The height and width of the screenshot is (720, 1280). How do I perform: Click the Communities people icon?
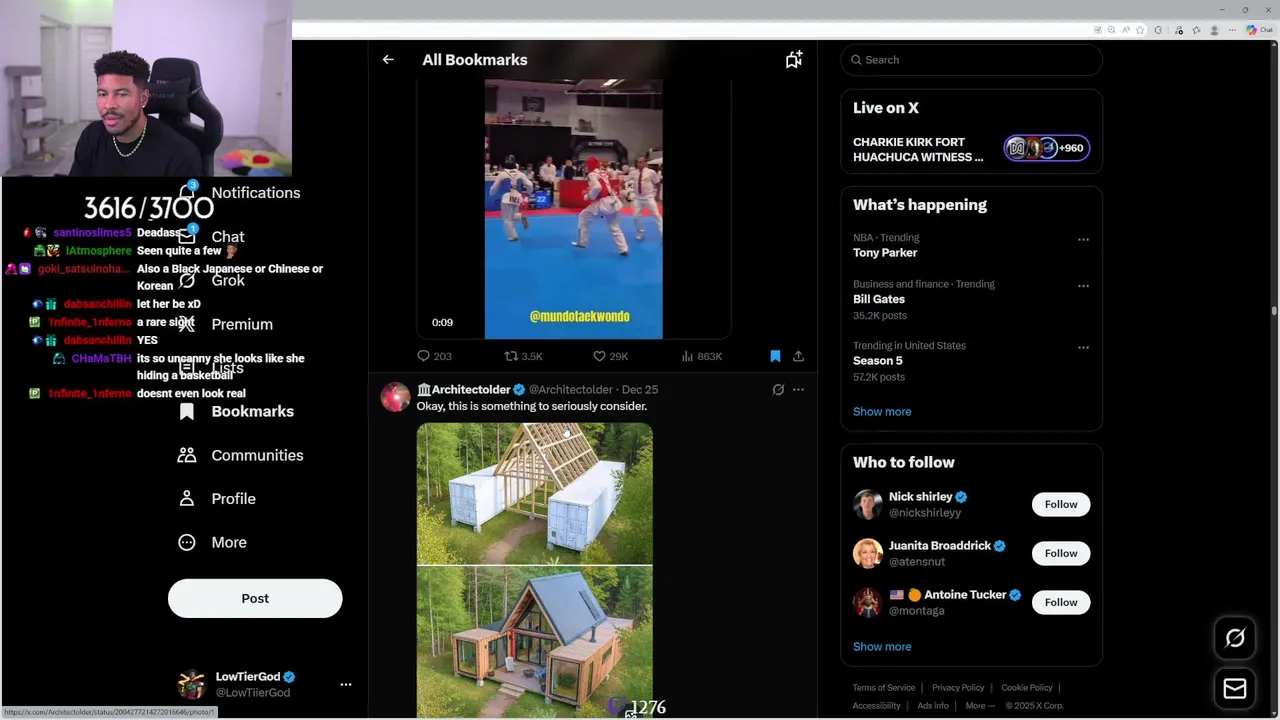pos(187,455)
